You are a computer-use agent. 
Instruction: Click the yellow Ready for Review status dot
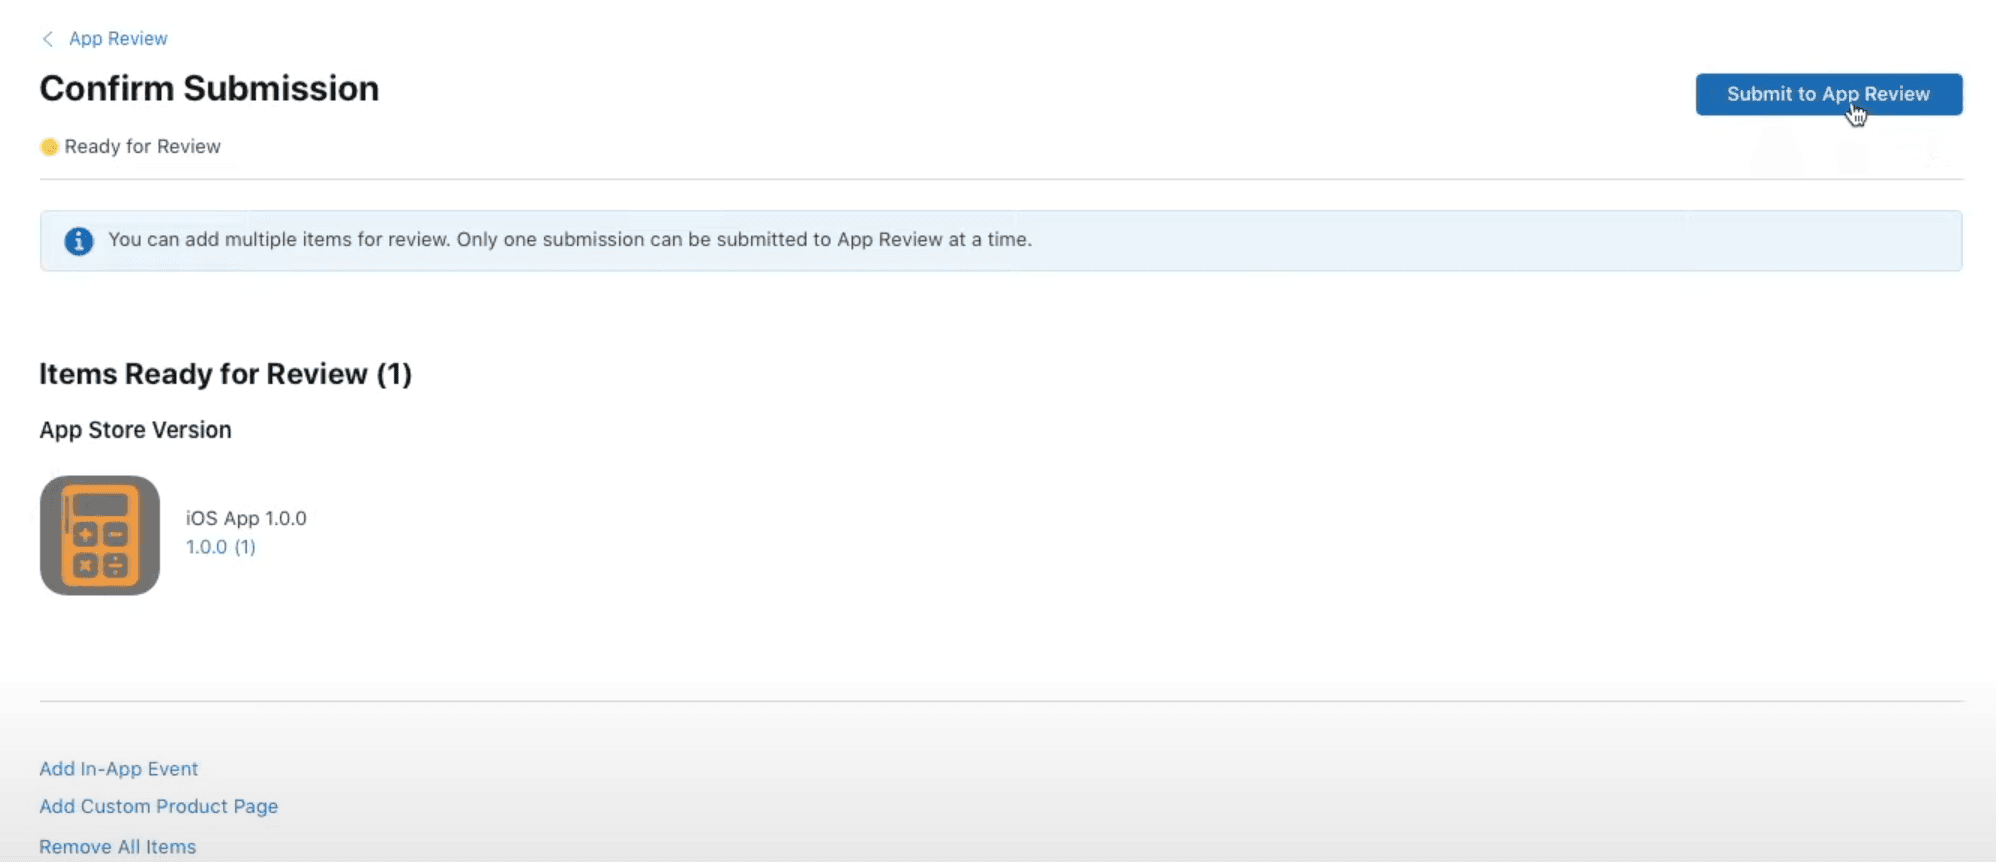(x=49, y=147)
